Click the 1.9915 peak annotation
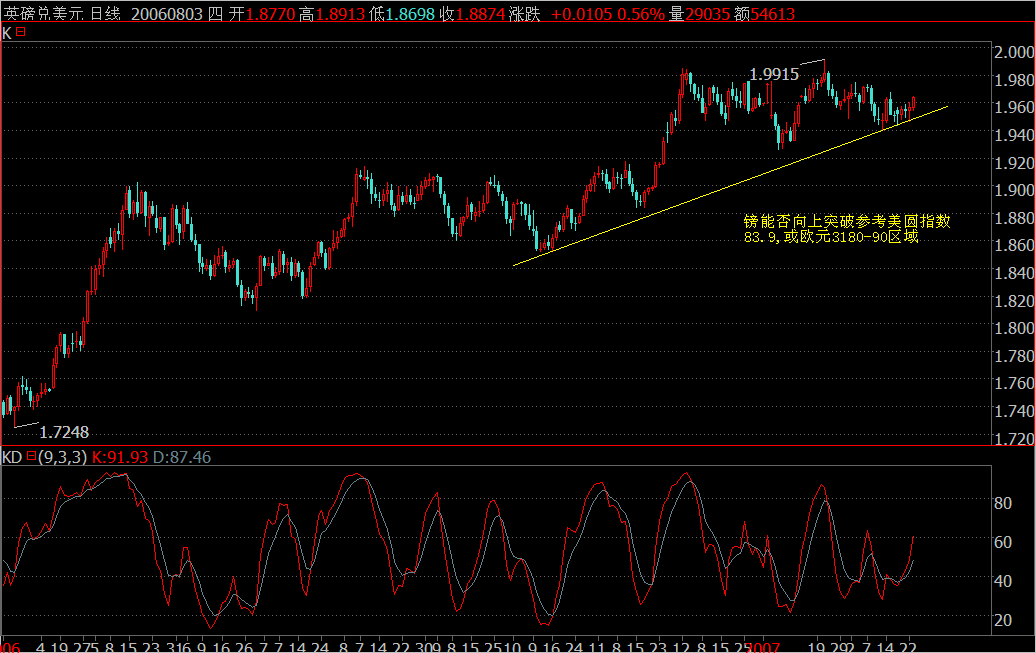The height and width of the screenshot is (653, 1036). click(773, 73)
